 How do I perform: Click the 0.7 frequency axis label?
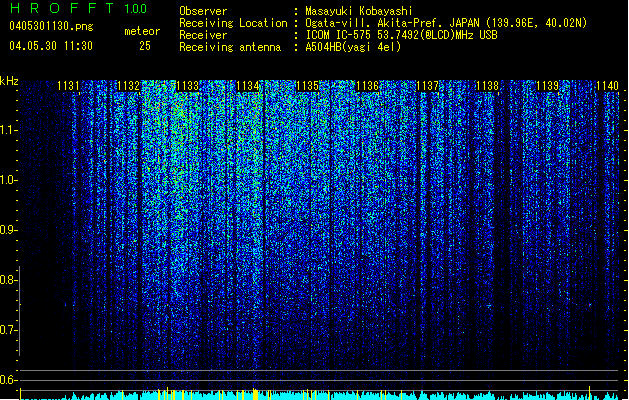pyautogui.click(x=8, y=330)
